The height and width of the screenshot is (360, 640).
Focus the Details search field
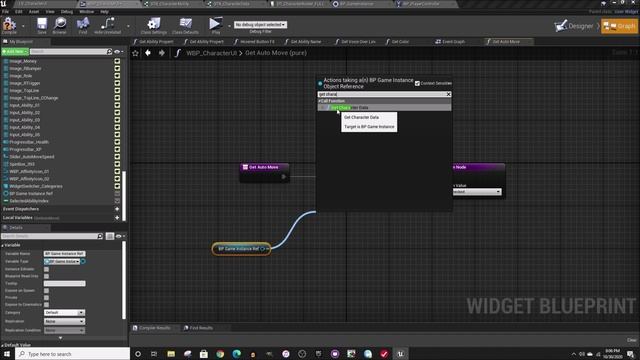click(49, 236)
